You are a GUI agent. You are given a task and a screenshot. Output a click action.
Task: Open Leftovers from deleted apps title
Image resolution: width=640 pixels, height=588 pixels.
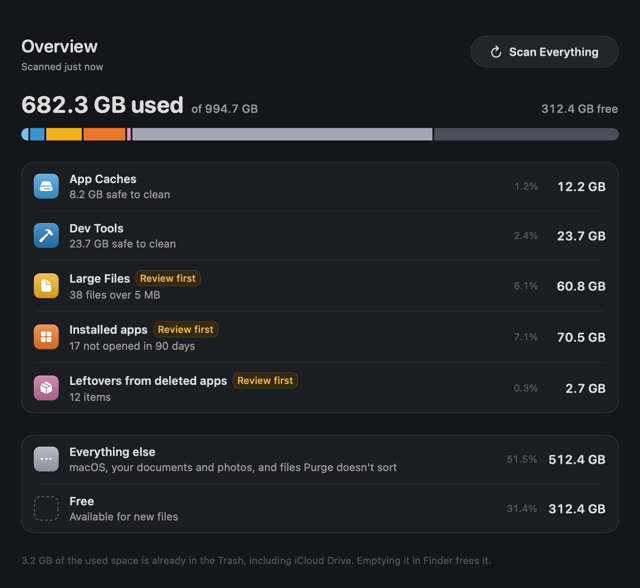pyautogui.click(x=148, y=381)
